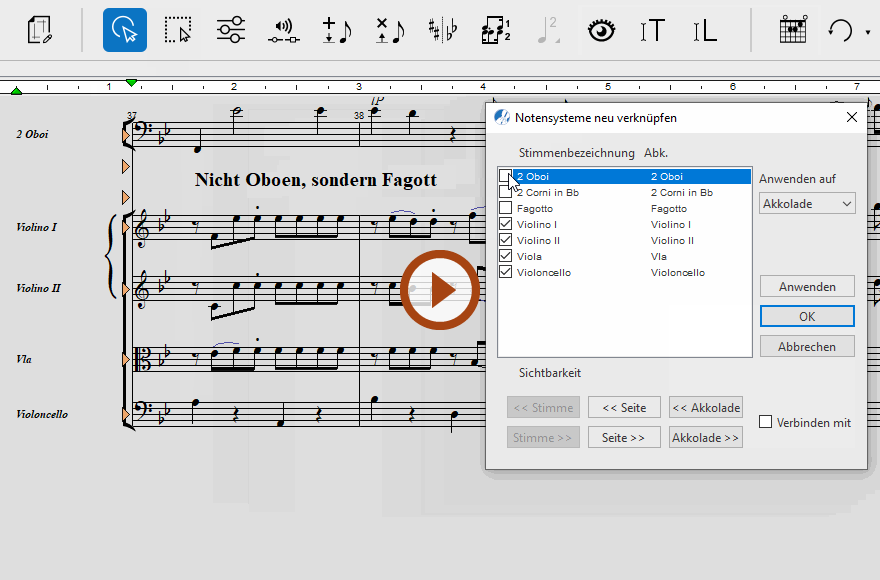Select the add note tool
Image resolution: width=880 pixels, height=580 pixels.
click(x=337, y=30)
